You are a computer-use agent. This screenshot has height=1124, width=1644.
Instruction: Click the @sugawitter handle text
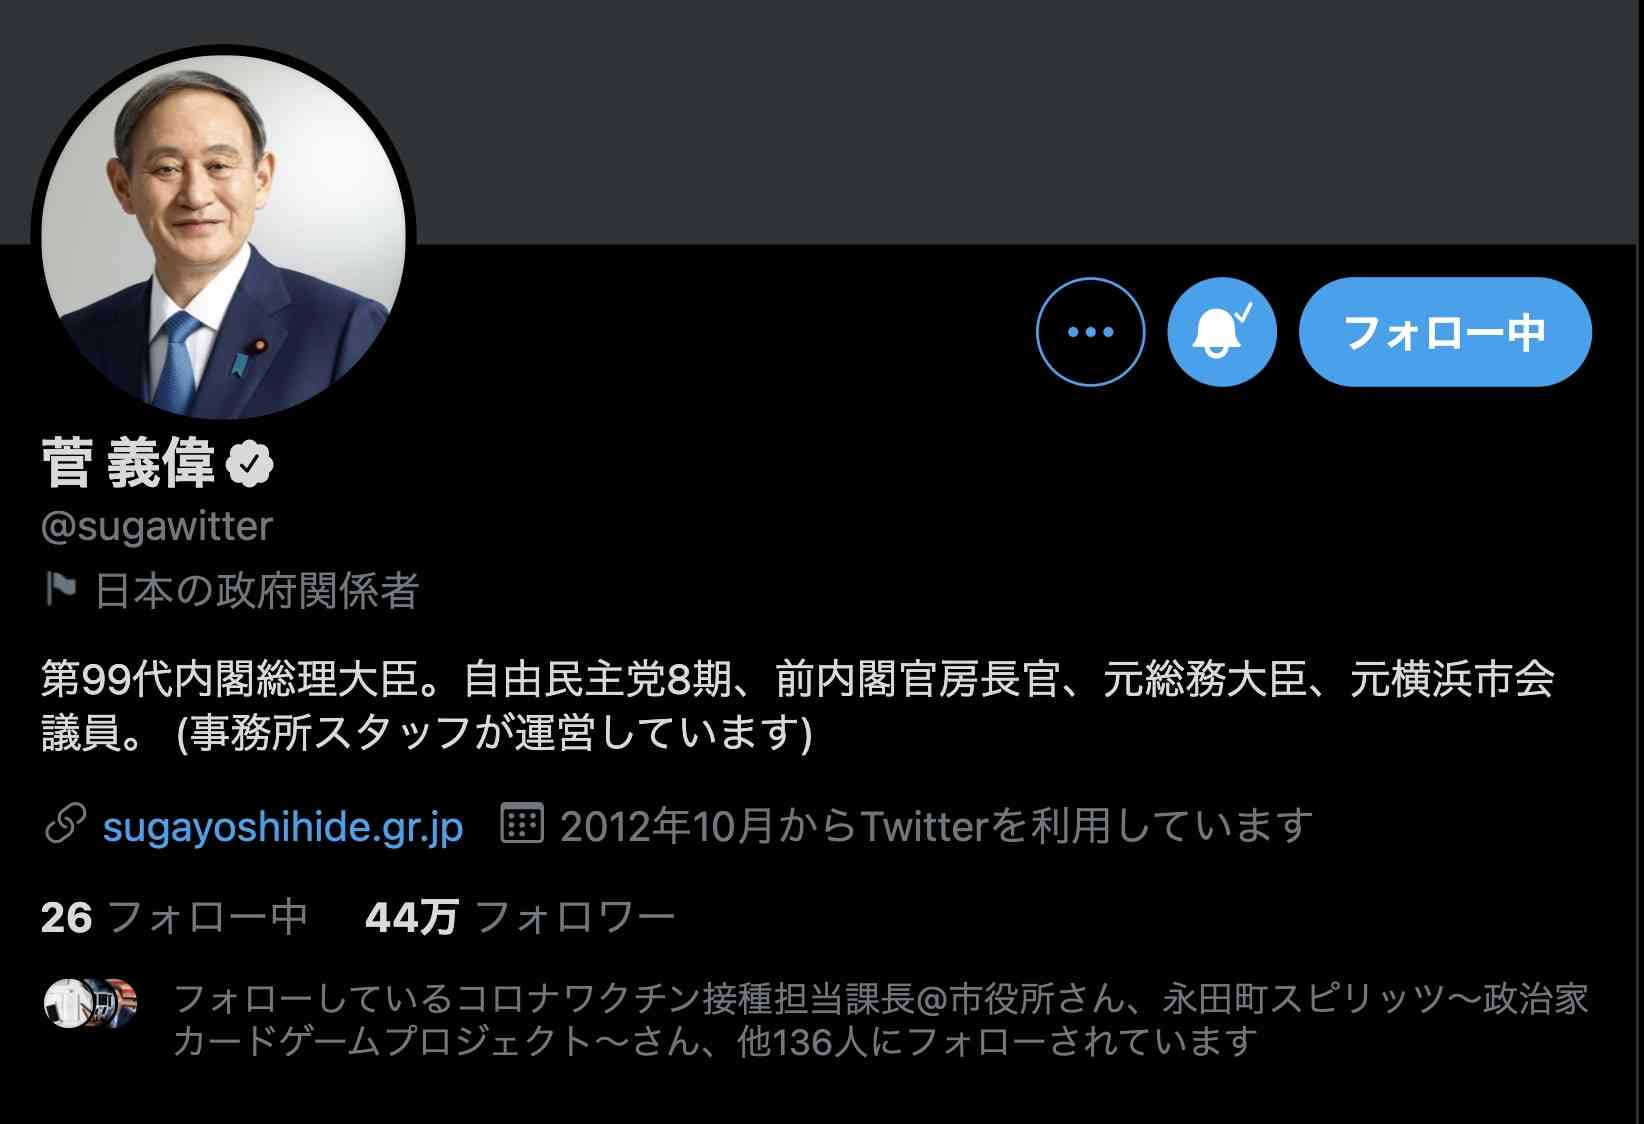click(x=157, y=526)
